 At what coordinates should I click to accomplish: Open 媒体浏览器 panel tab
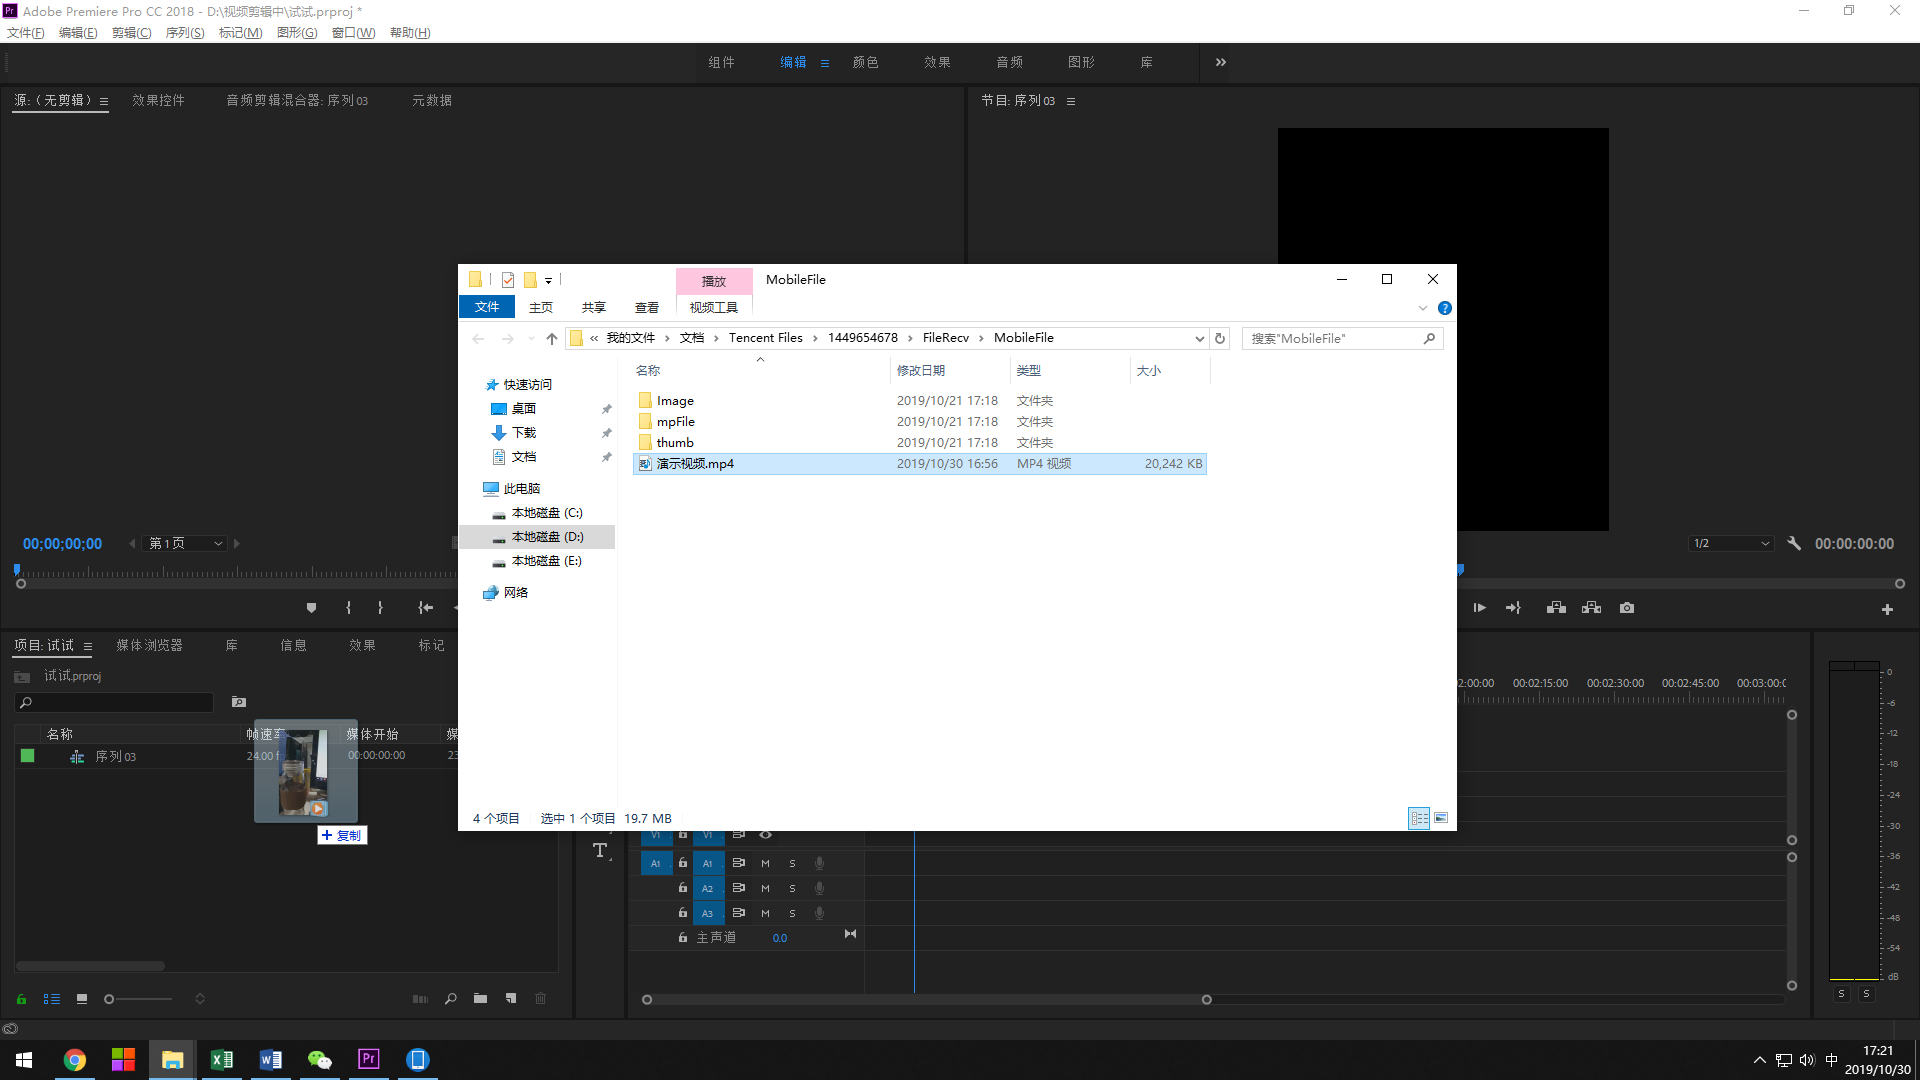(149, 645)
